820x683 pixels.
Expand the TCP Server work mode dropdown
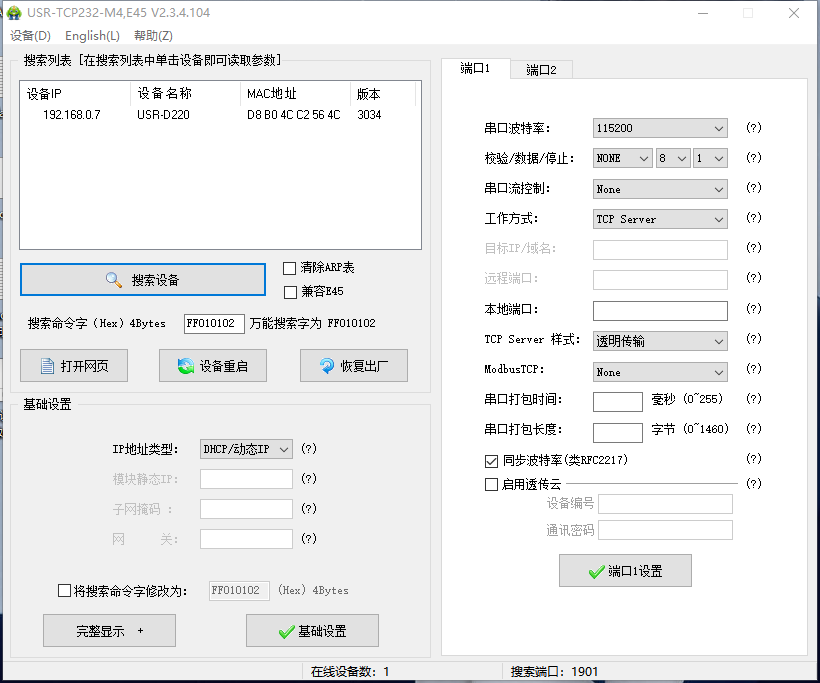click(x=660, y=219)
